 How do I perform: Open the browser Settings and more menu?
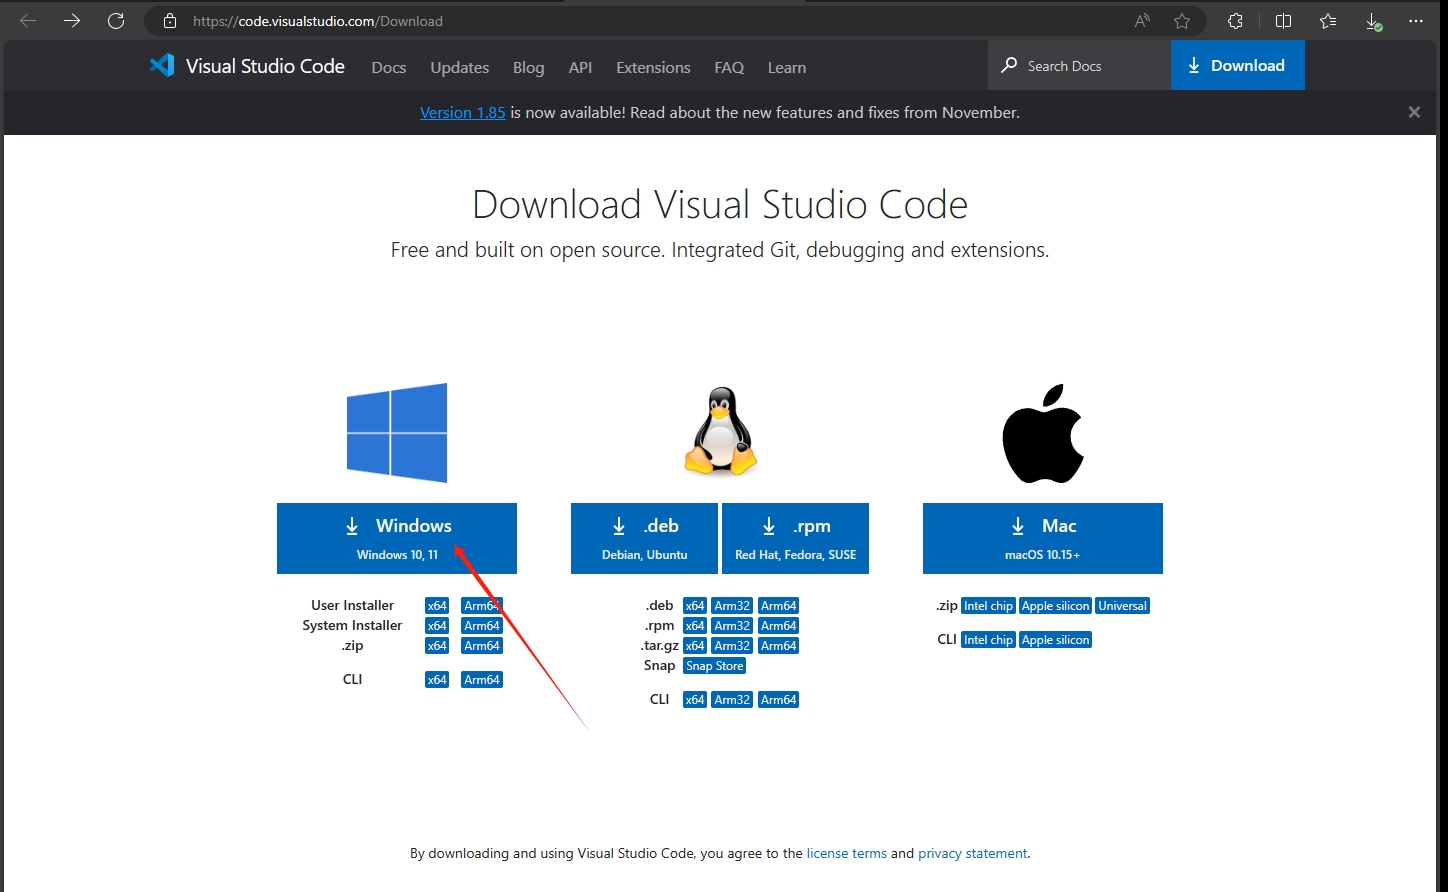pos(1415,21)
